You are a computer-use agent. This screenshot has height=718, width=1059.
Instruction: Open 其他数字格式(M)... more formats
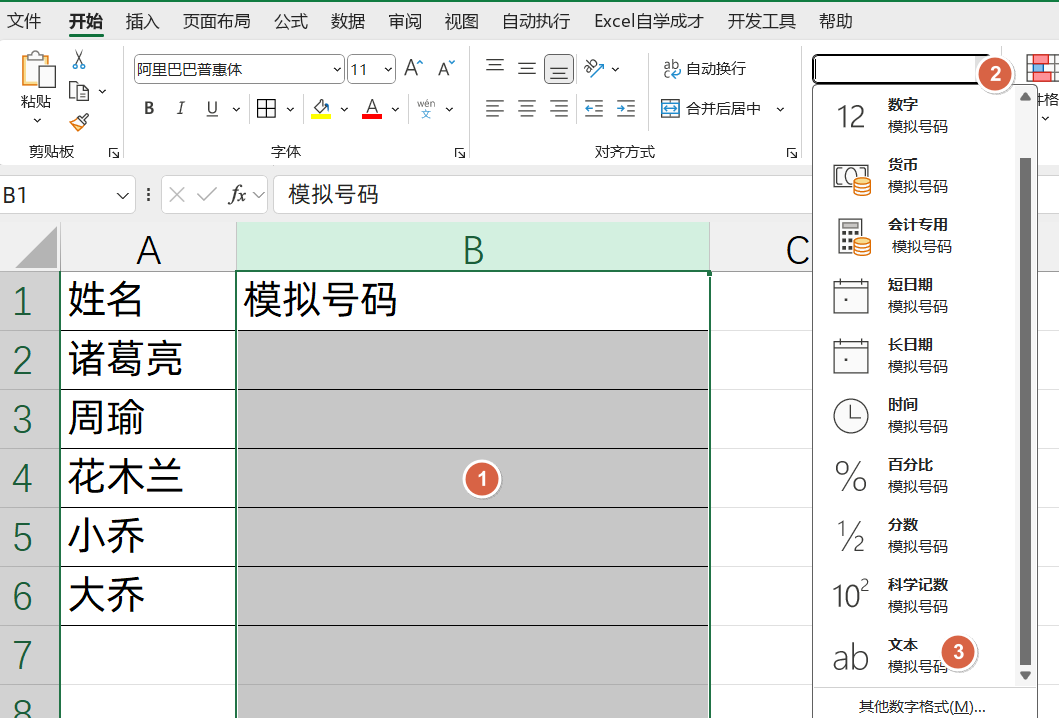pos(922,707)
